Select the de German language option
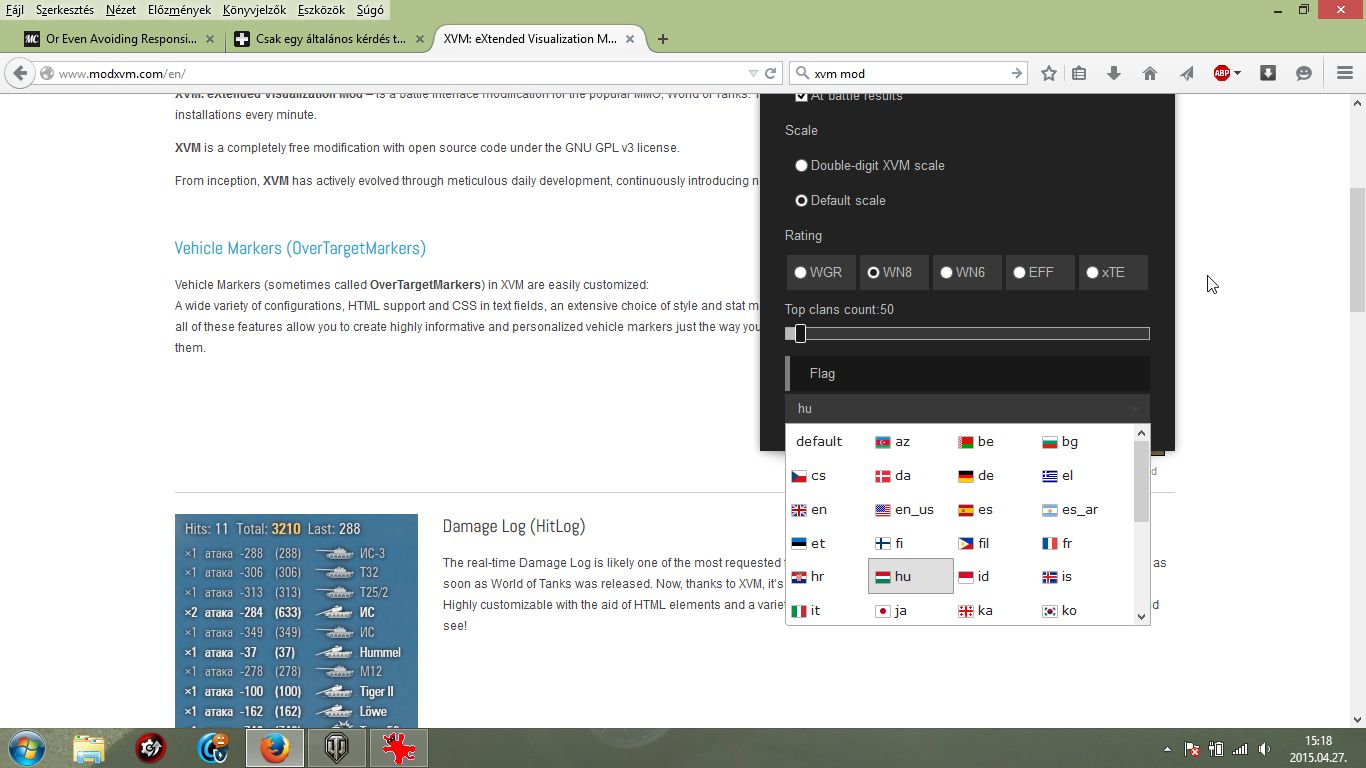1366x768 pixels. click(976, 476)
